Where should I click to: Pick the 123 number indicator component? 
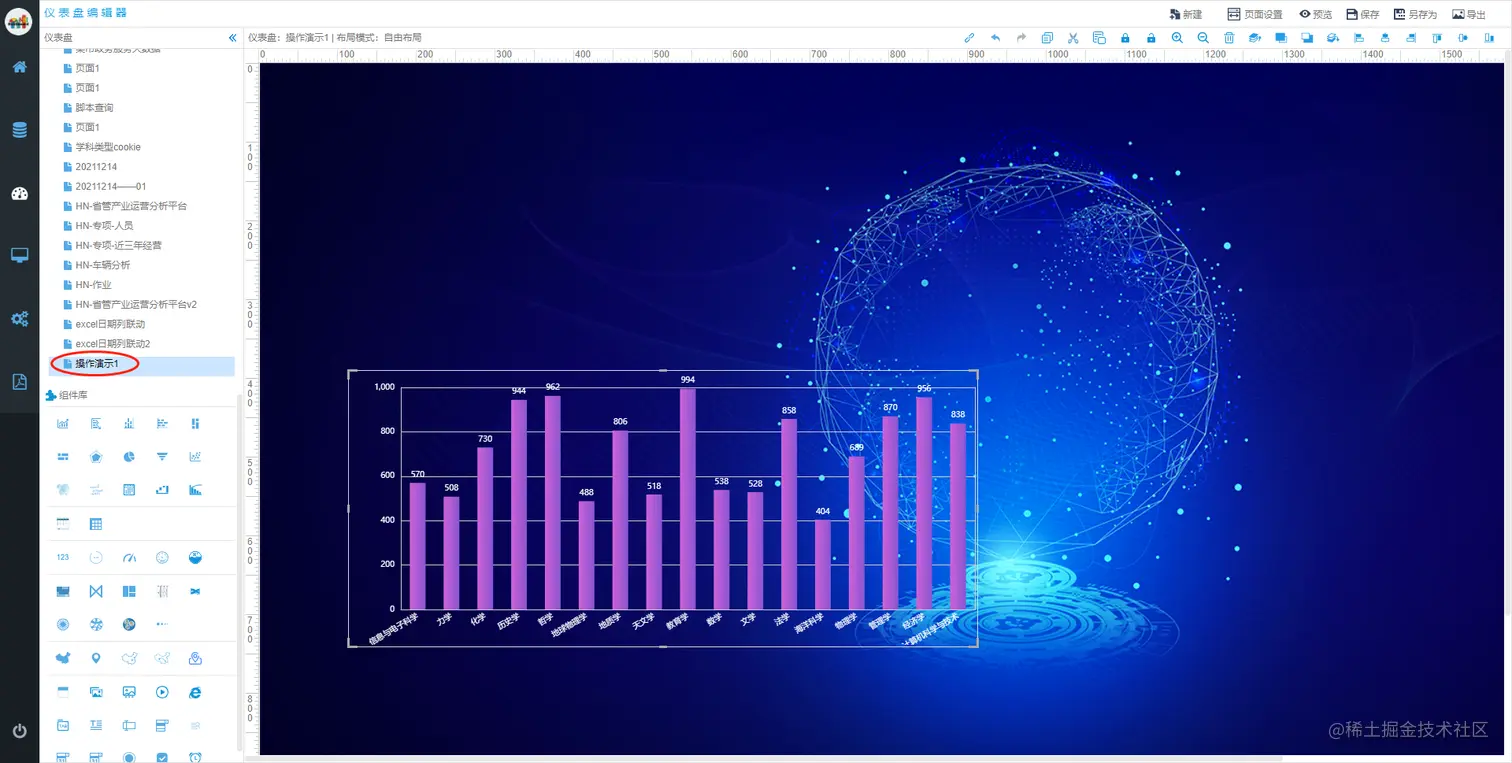[x=63, y=557]
